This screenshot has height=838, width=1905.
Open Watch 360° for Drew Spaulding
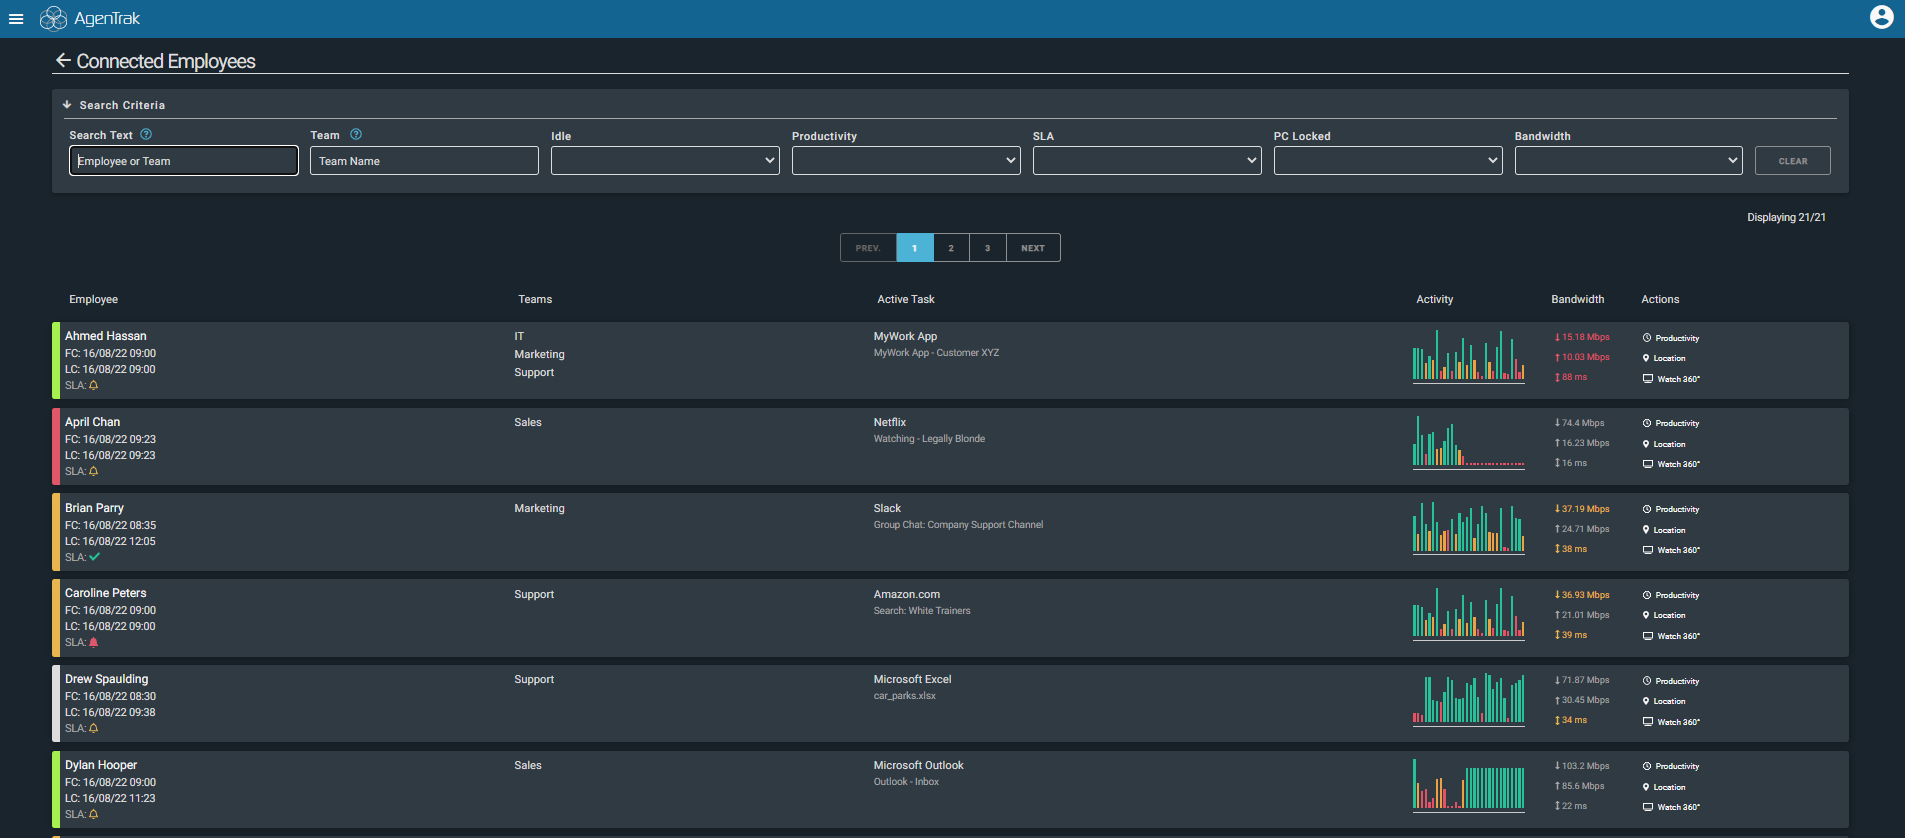1671,722
